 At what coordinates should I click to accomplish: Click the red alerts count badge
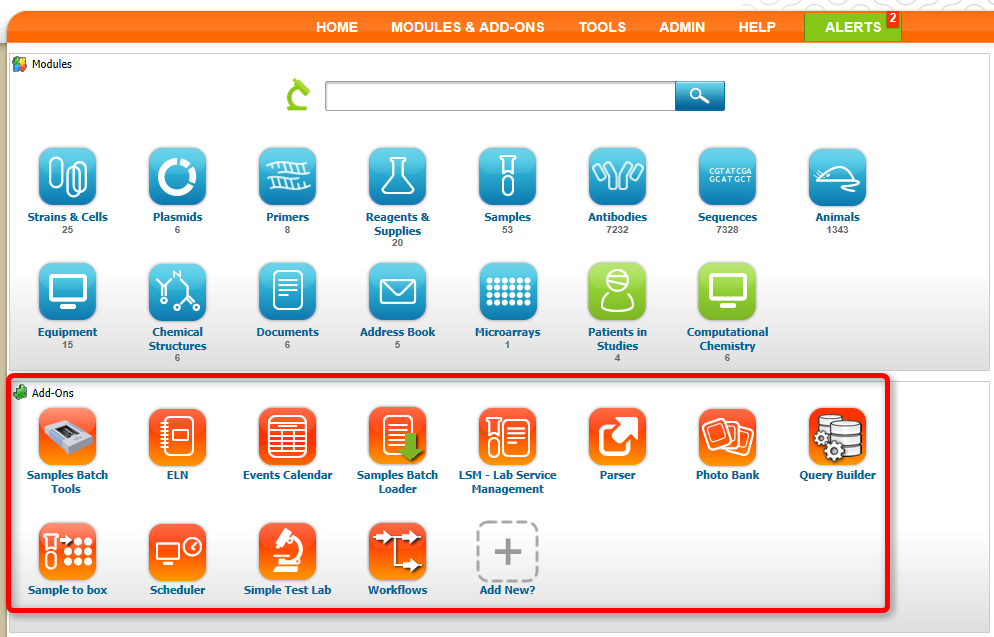click(893, 18)
